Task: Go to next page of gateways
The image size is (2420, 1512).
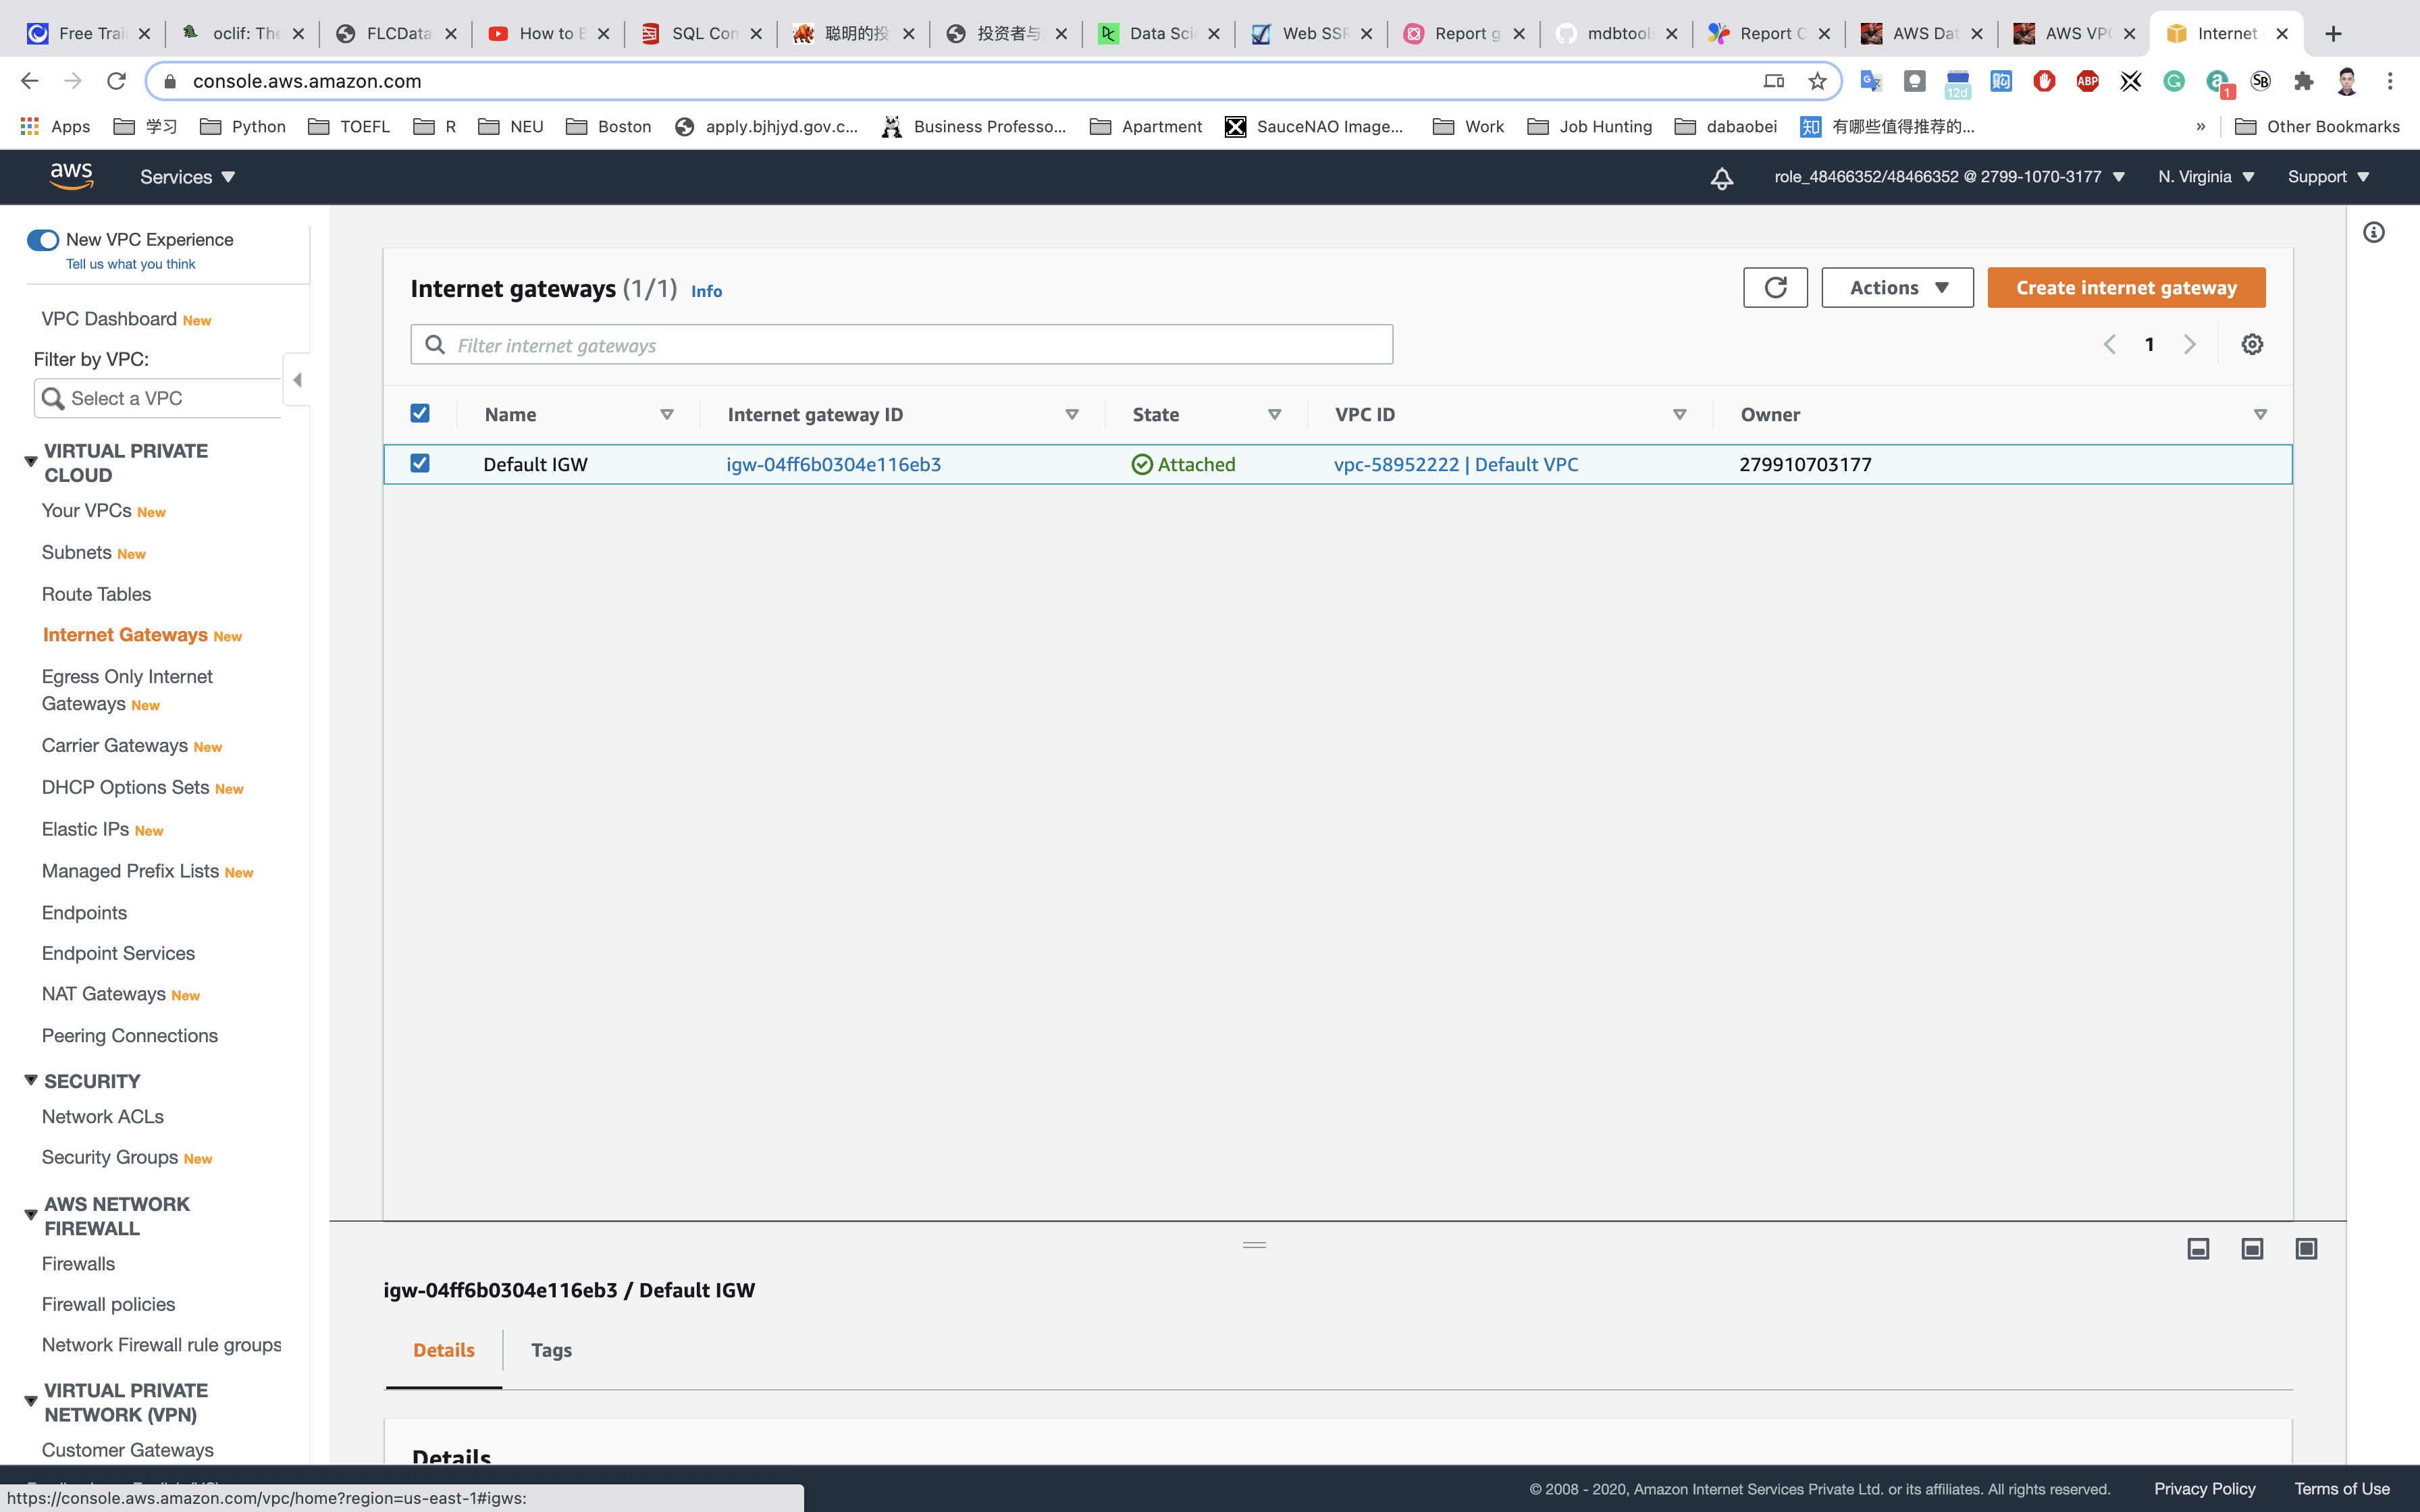Action: point(2190,344)
